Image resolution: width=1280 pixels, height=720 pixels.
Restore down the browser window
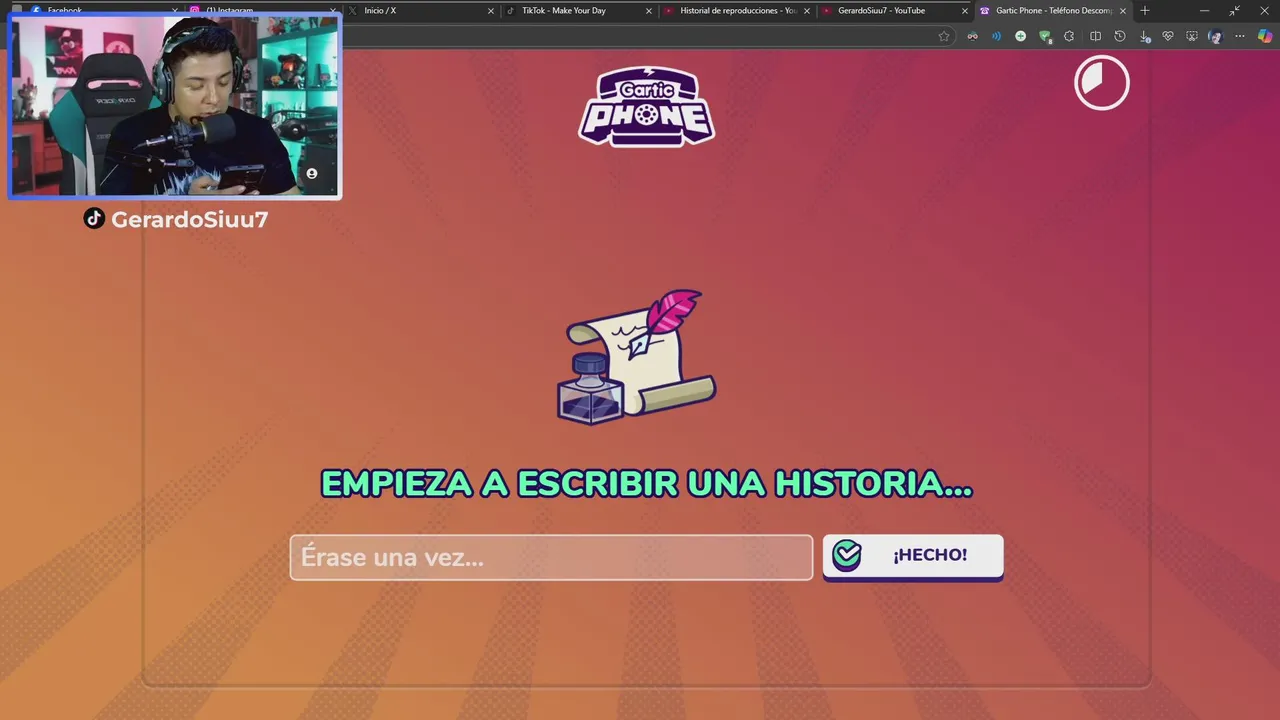click(1235, 11)
